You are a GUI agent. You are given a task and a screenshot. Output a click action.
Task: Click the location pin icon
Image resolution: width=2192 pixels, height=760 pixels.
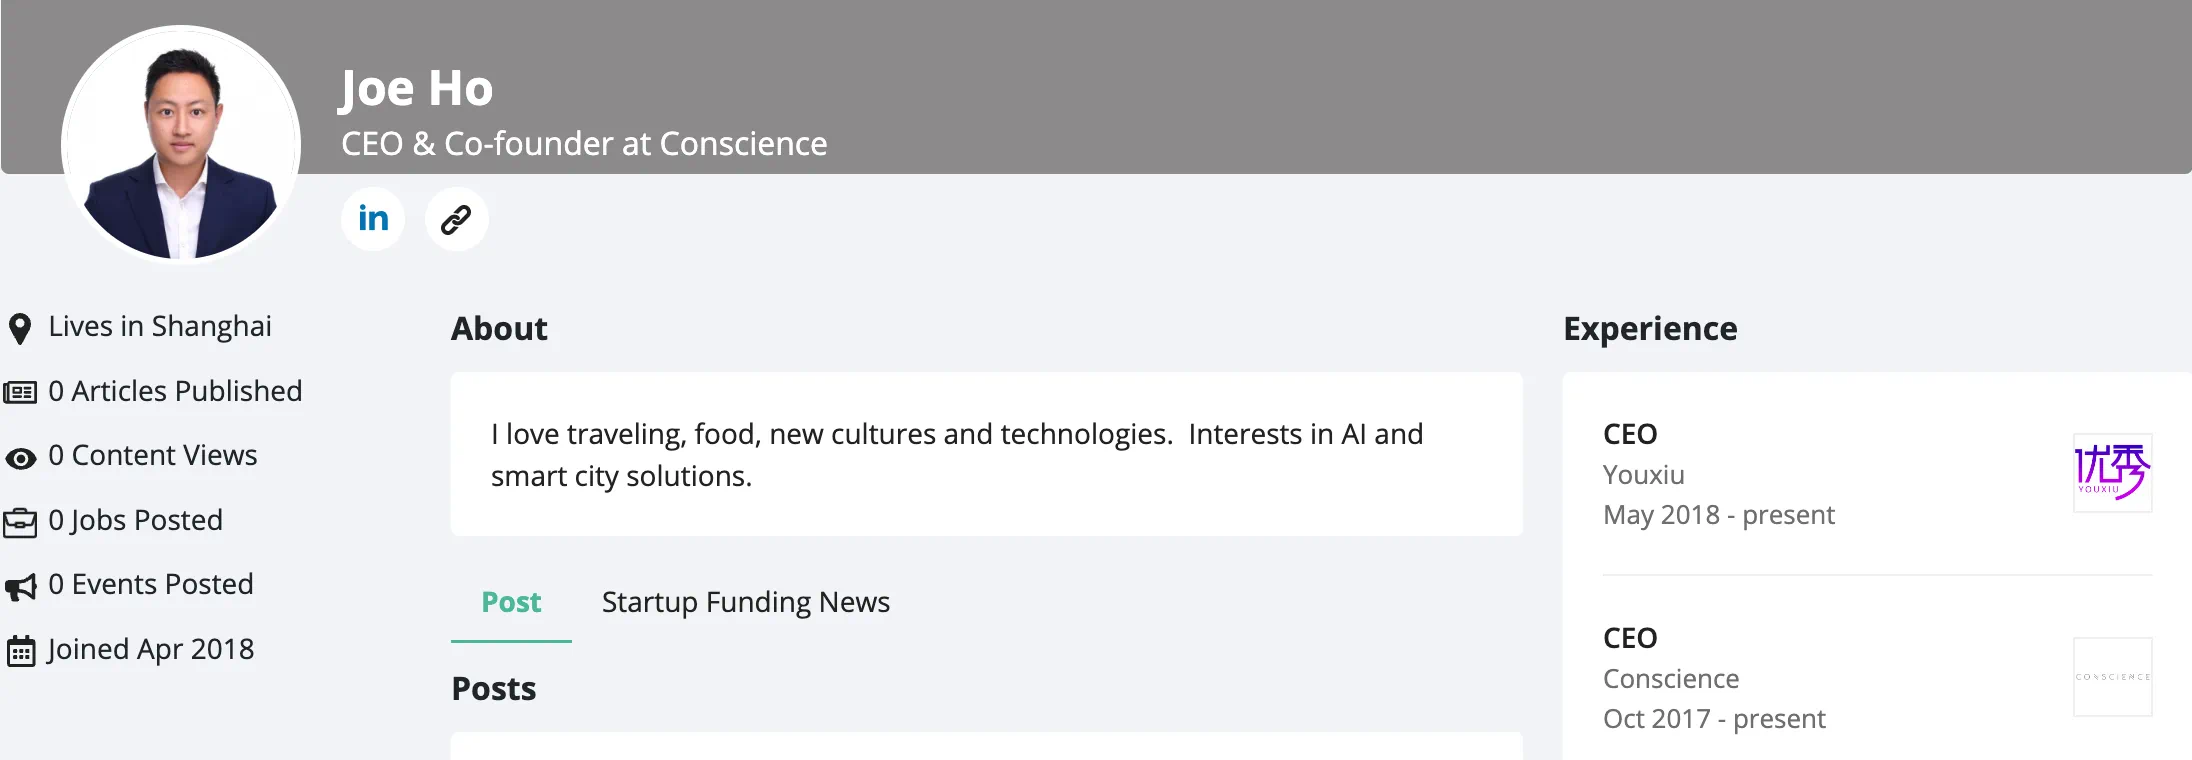coord(19,328)
